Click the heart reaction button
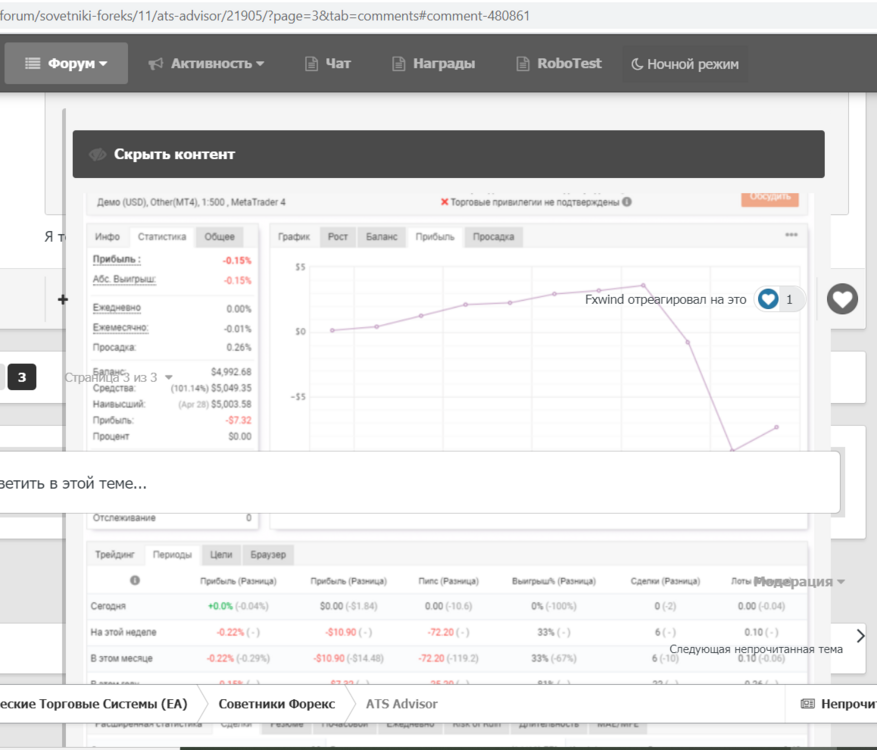This screenshot has width=877, height=750. click(842, 299)
